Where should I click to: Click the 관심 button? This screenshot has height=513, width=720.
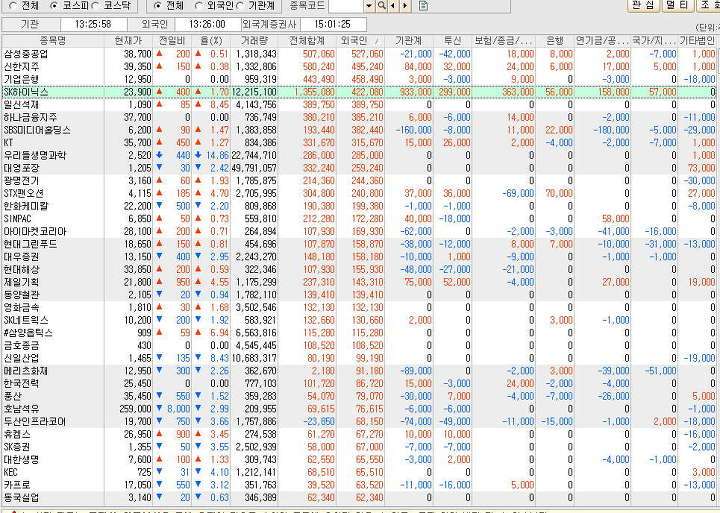pyautogui.click(x=643, y=5)
